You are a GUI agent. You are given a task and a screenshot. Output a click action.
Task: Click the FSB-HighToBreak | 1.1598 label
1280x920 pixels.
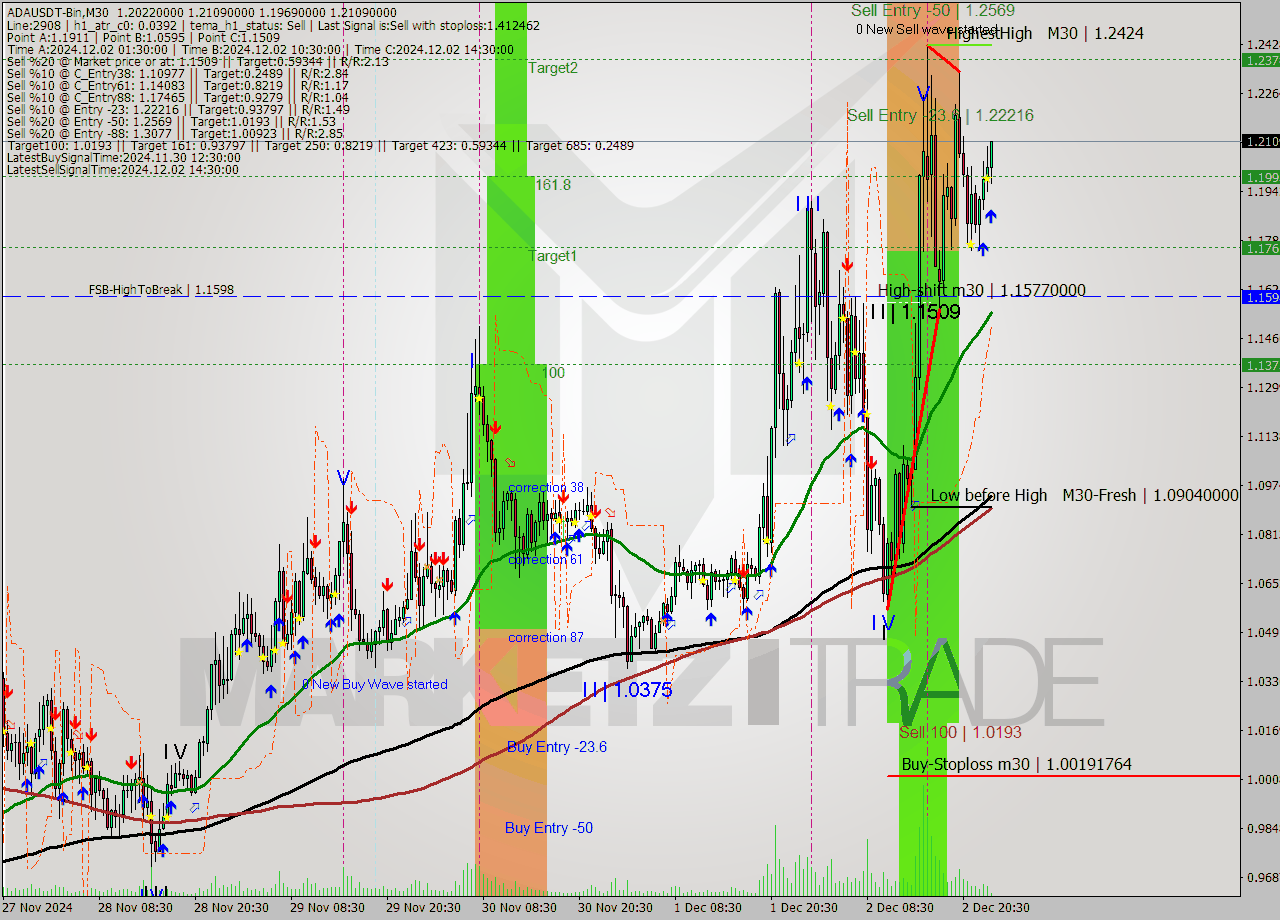point(161,290)
